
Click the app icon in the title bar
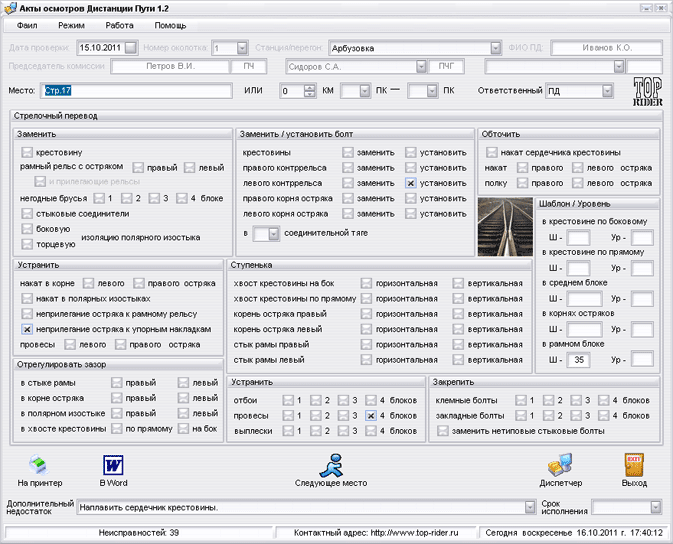(10, 7)
